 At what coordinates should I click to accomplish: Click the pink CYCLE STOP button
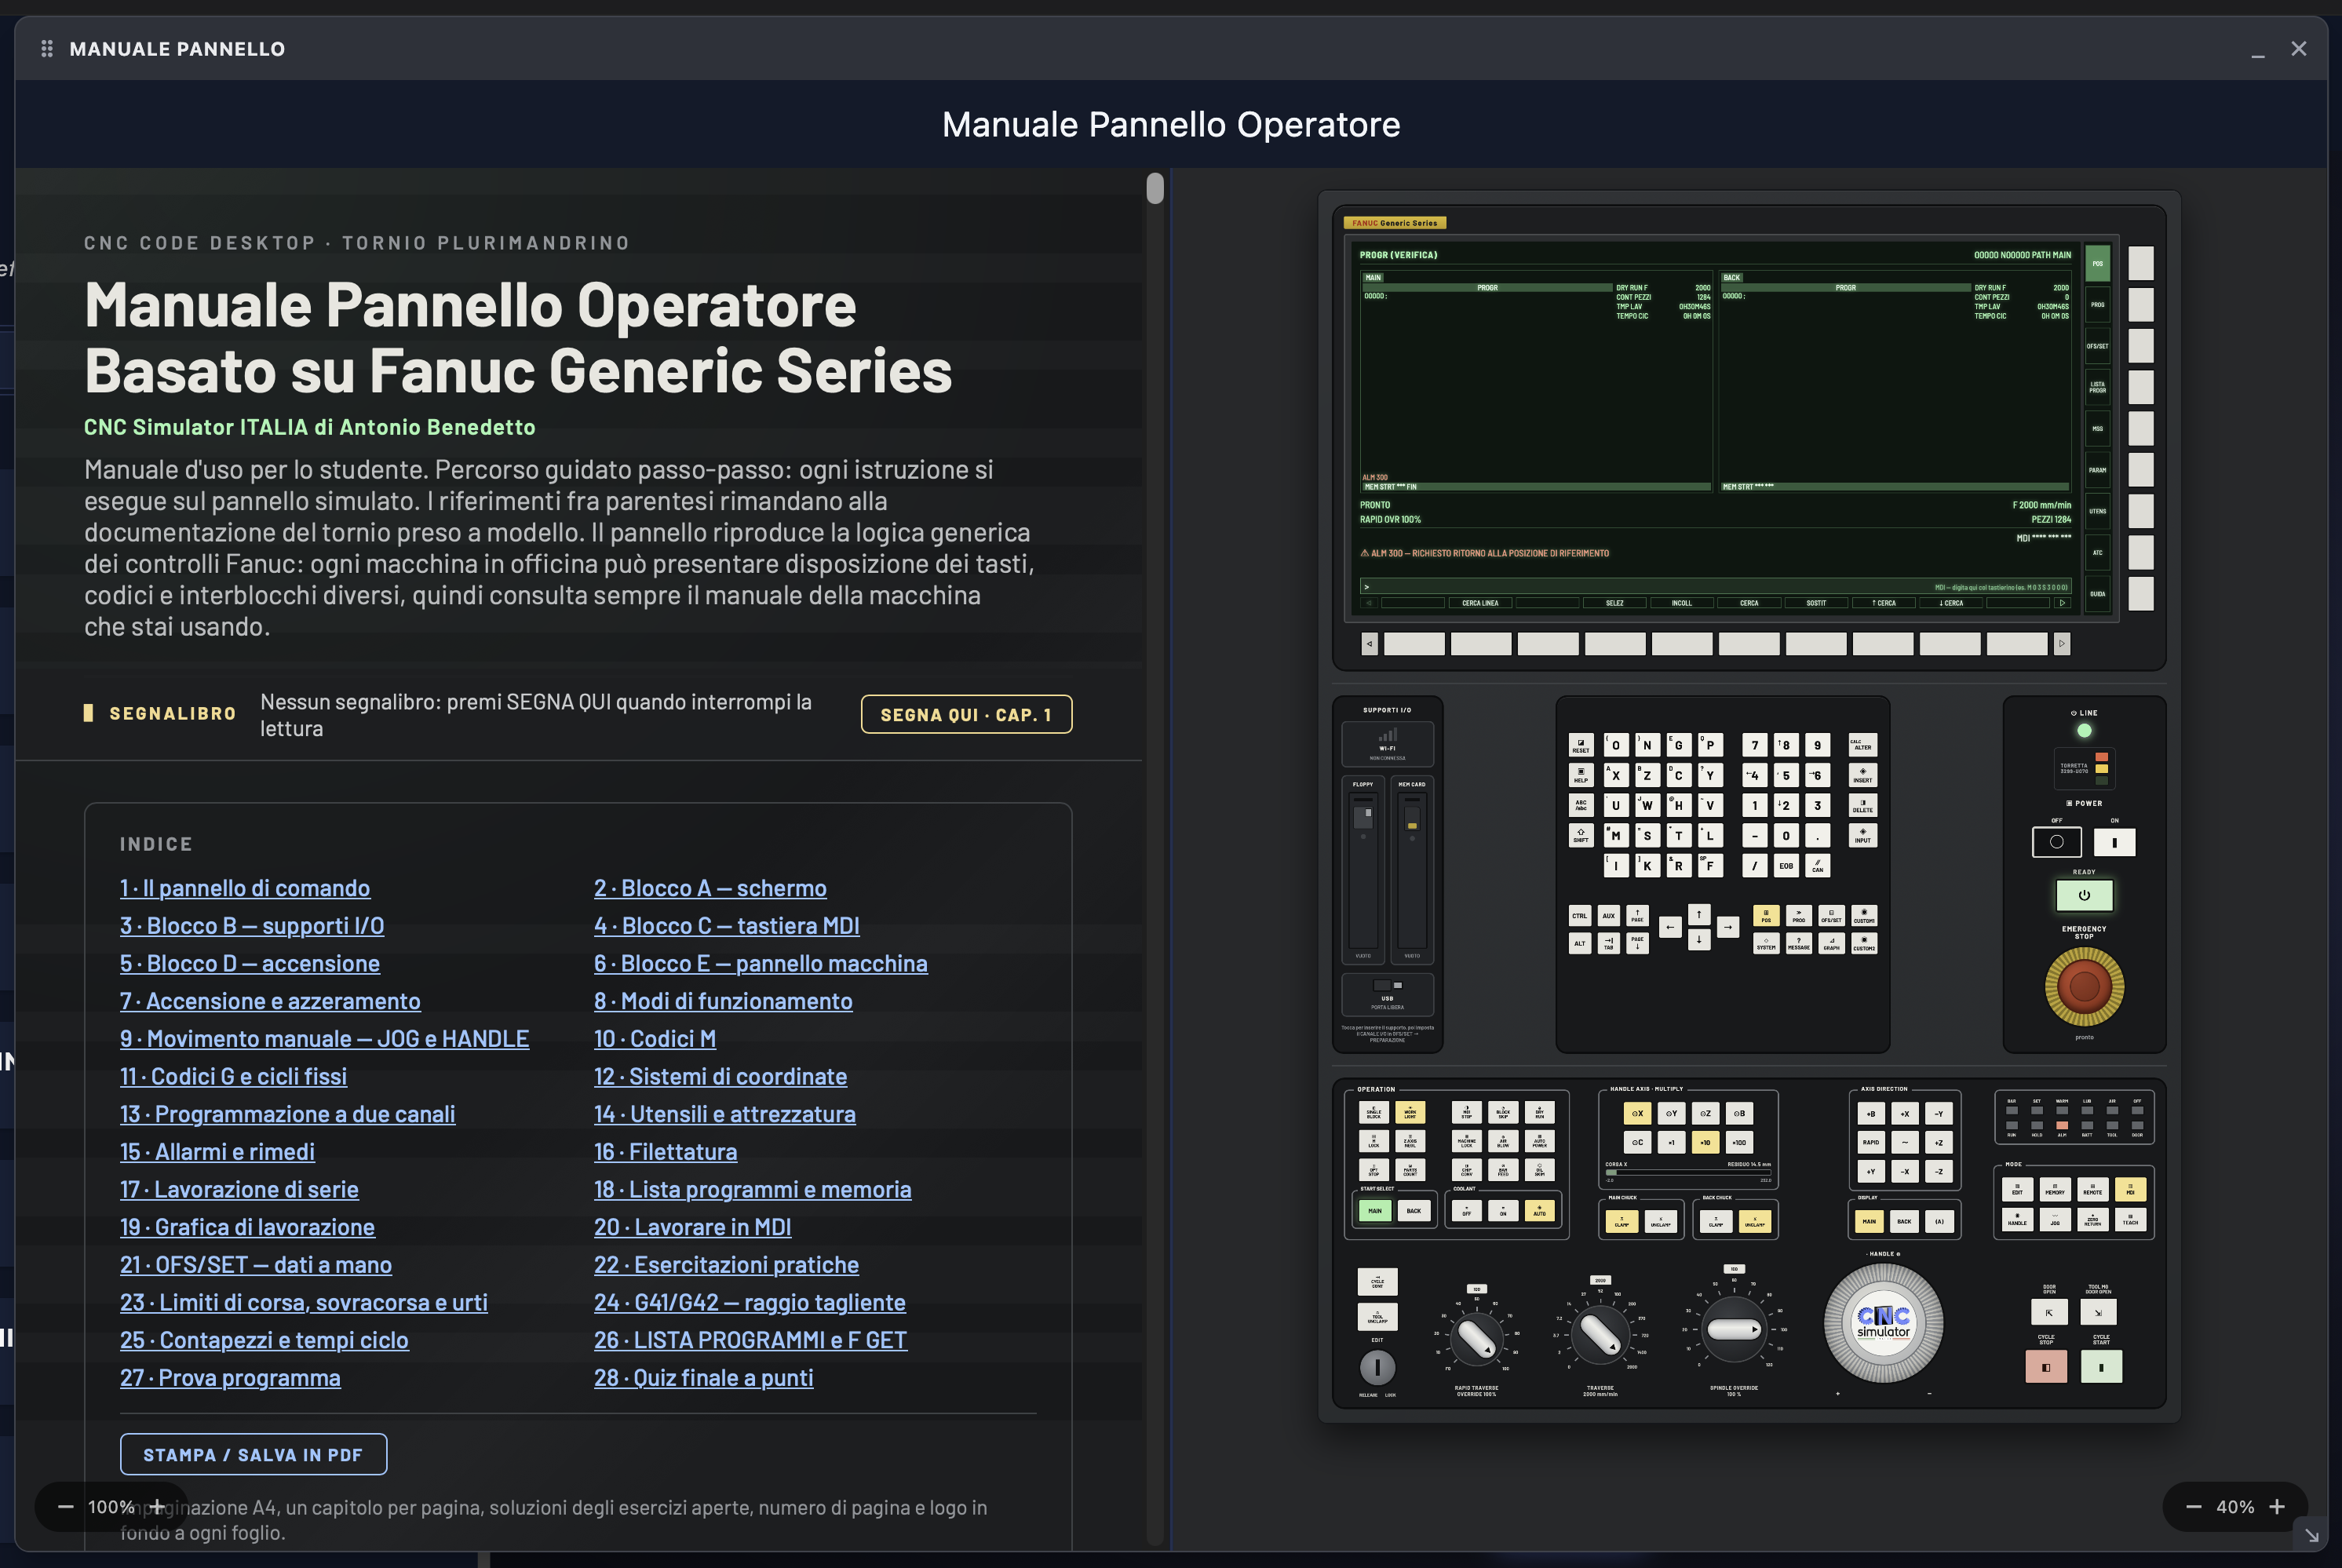(x=2046, y=1366)
